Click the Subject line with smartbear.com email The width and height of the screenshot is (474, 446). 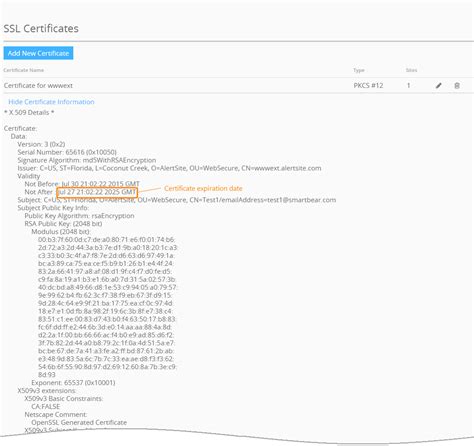tap(177, 200)
